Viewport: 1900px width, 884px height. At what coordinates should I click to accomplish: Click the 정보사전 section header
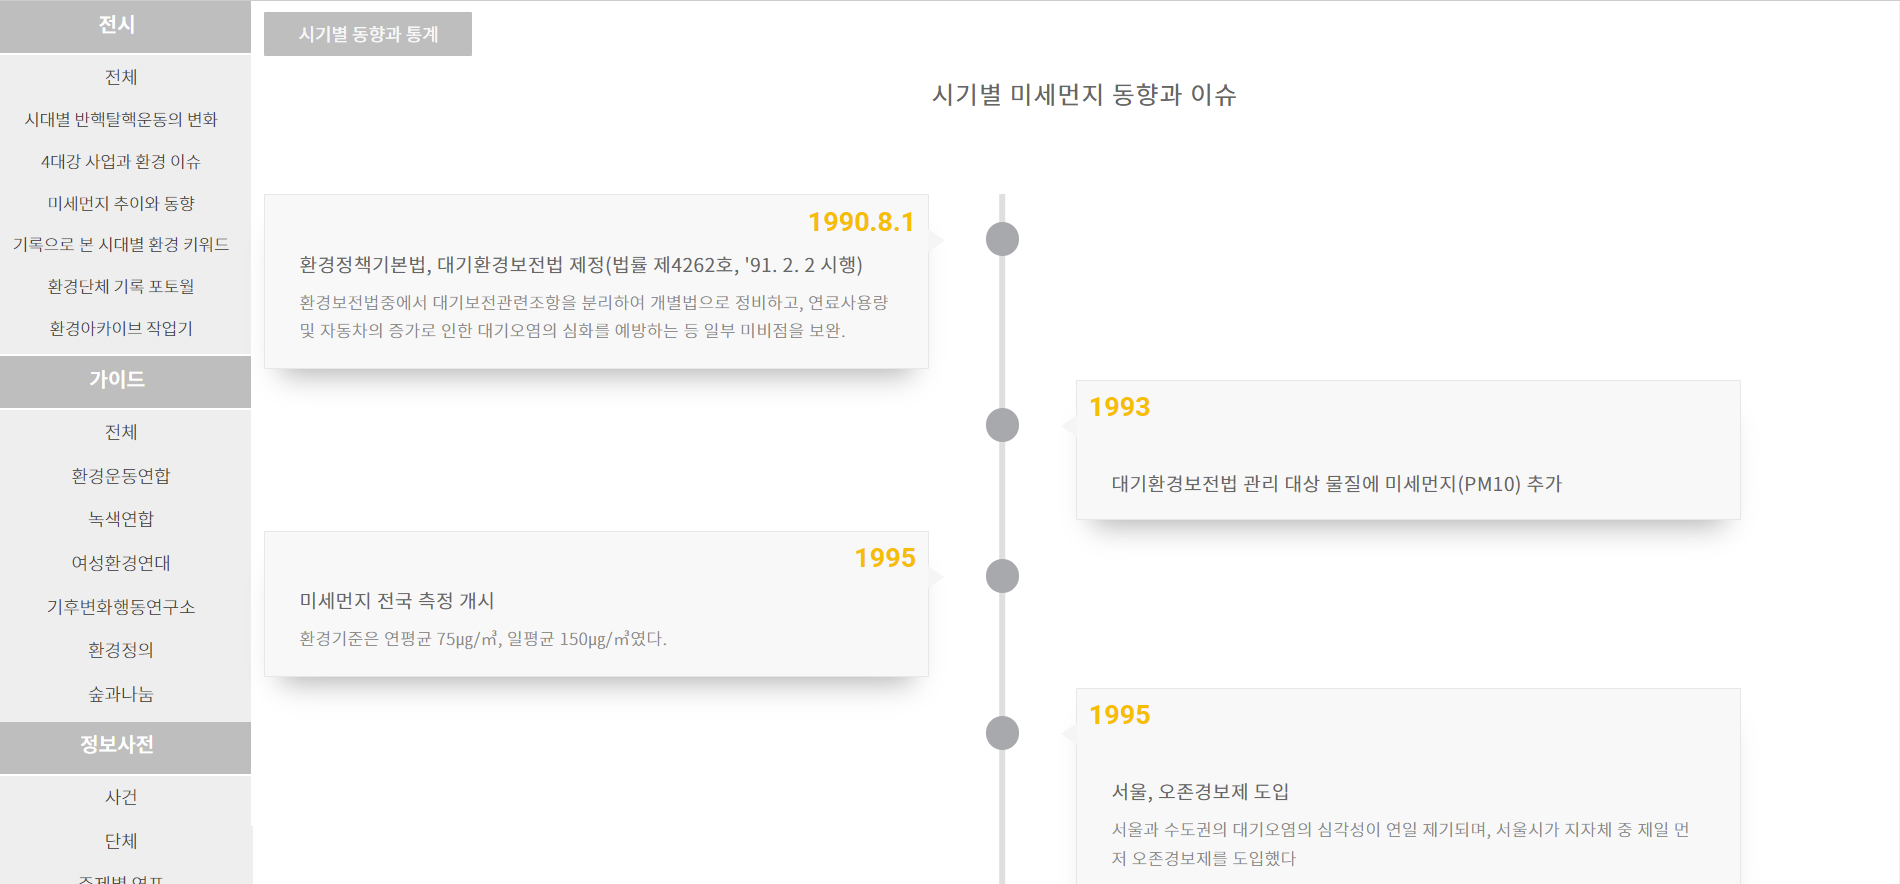(x=117, y=745)
